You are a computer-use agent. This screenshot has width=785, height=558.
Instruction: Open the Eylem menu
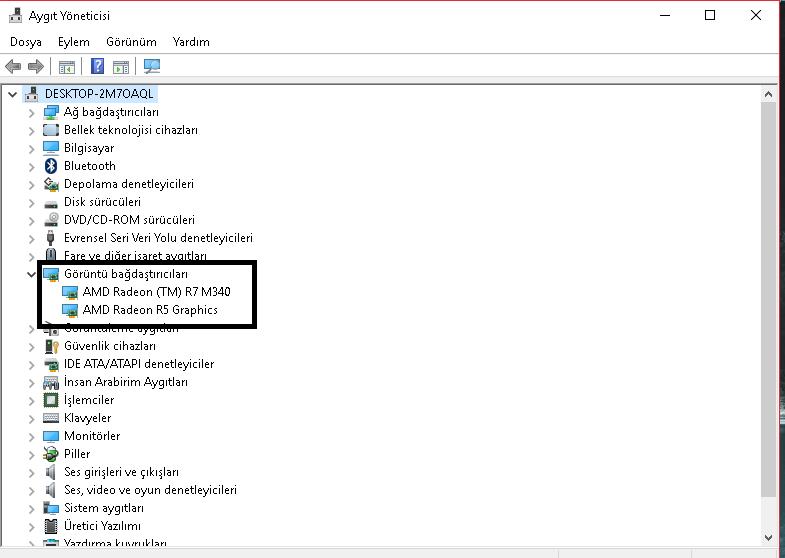[x=73, y=42]
